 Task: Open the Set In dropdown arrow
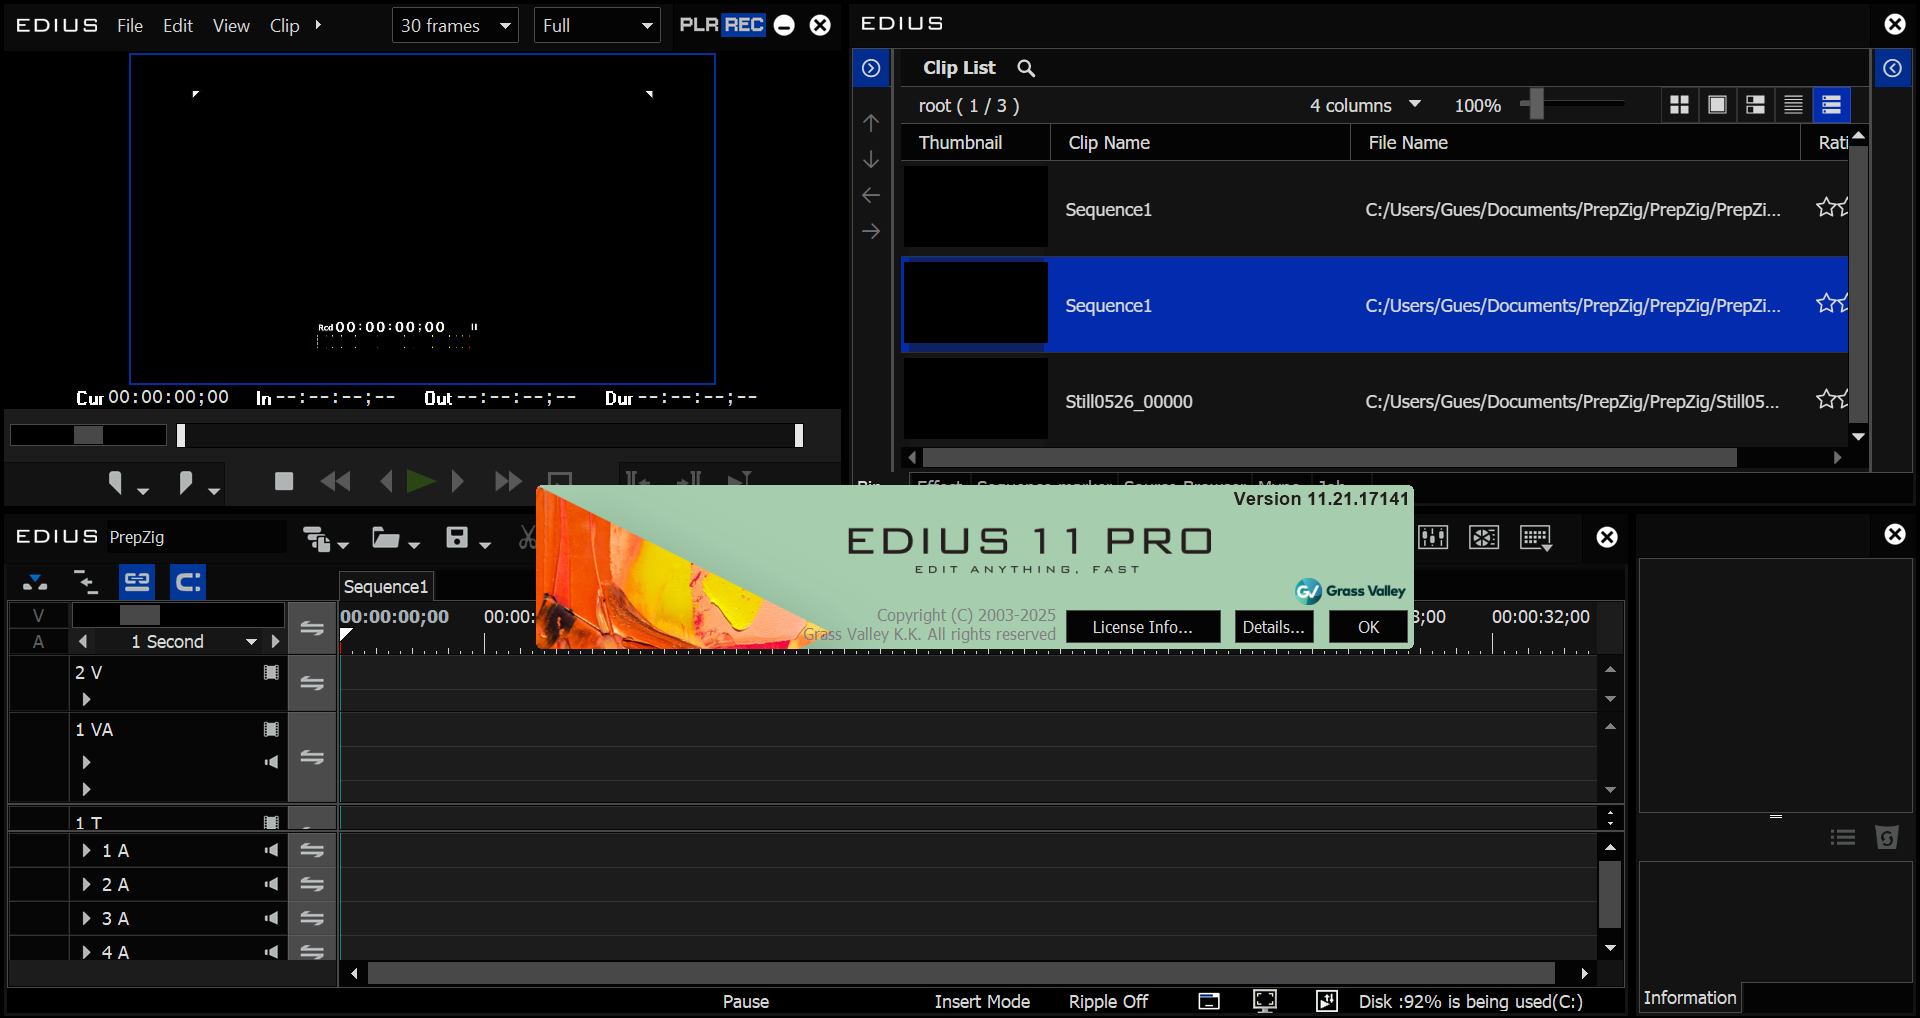(x=143, y=491)
